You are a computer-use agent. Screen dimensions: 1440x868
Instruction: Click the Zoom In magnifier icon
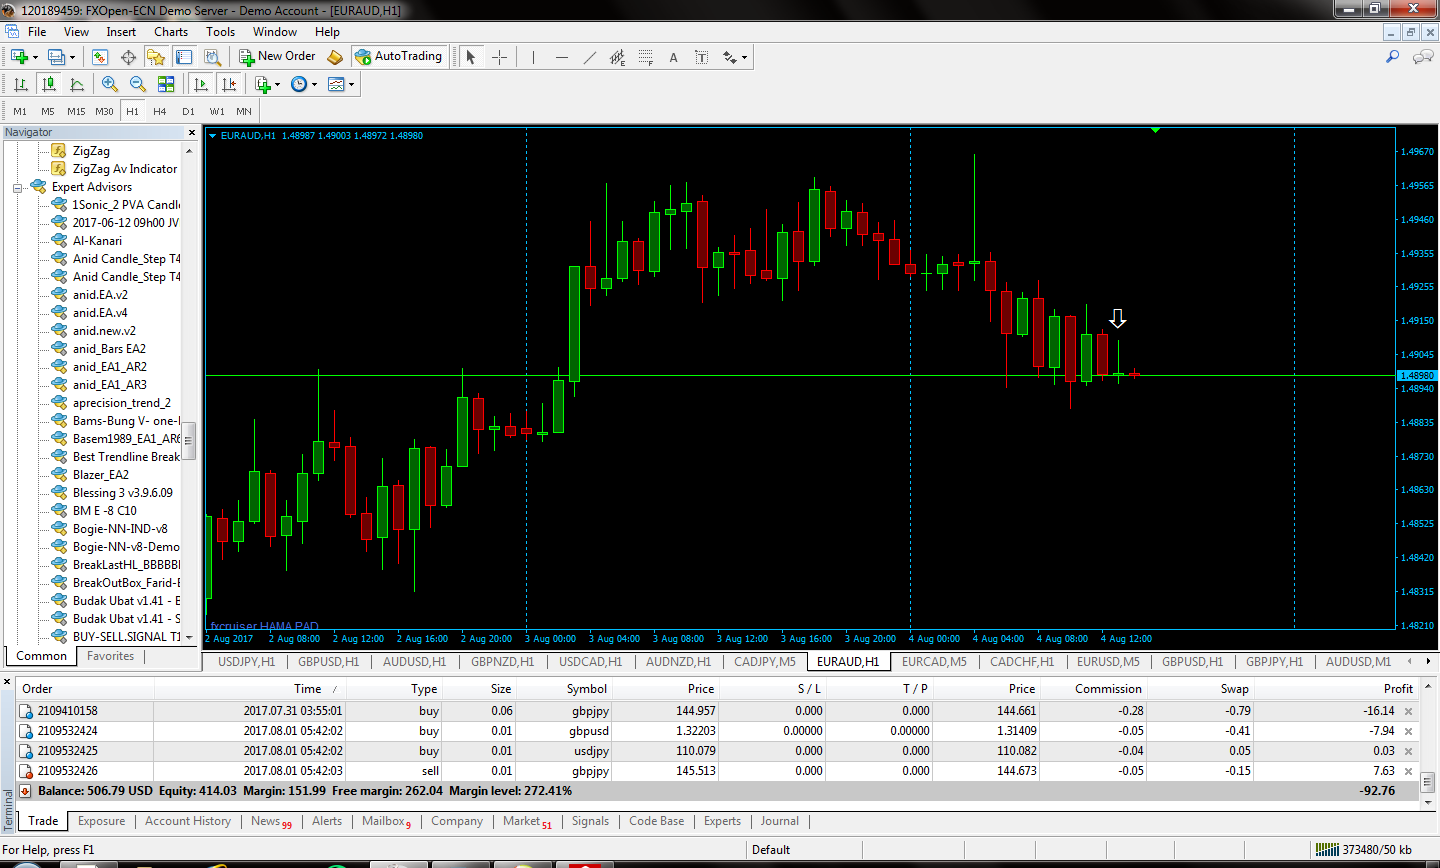tap(110, 84)
